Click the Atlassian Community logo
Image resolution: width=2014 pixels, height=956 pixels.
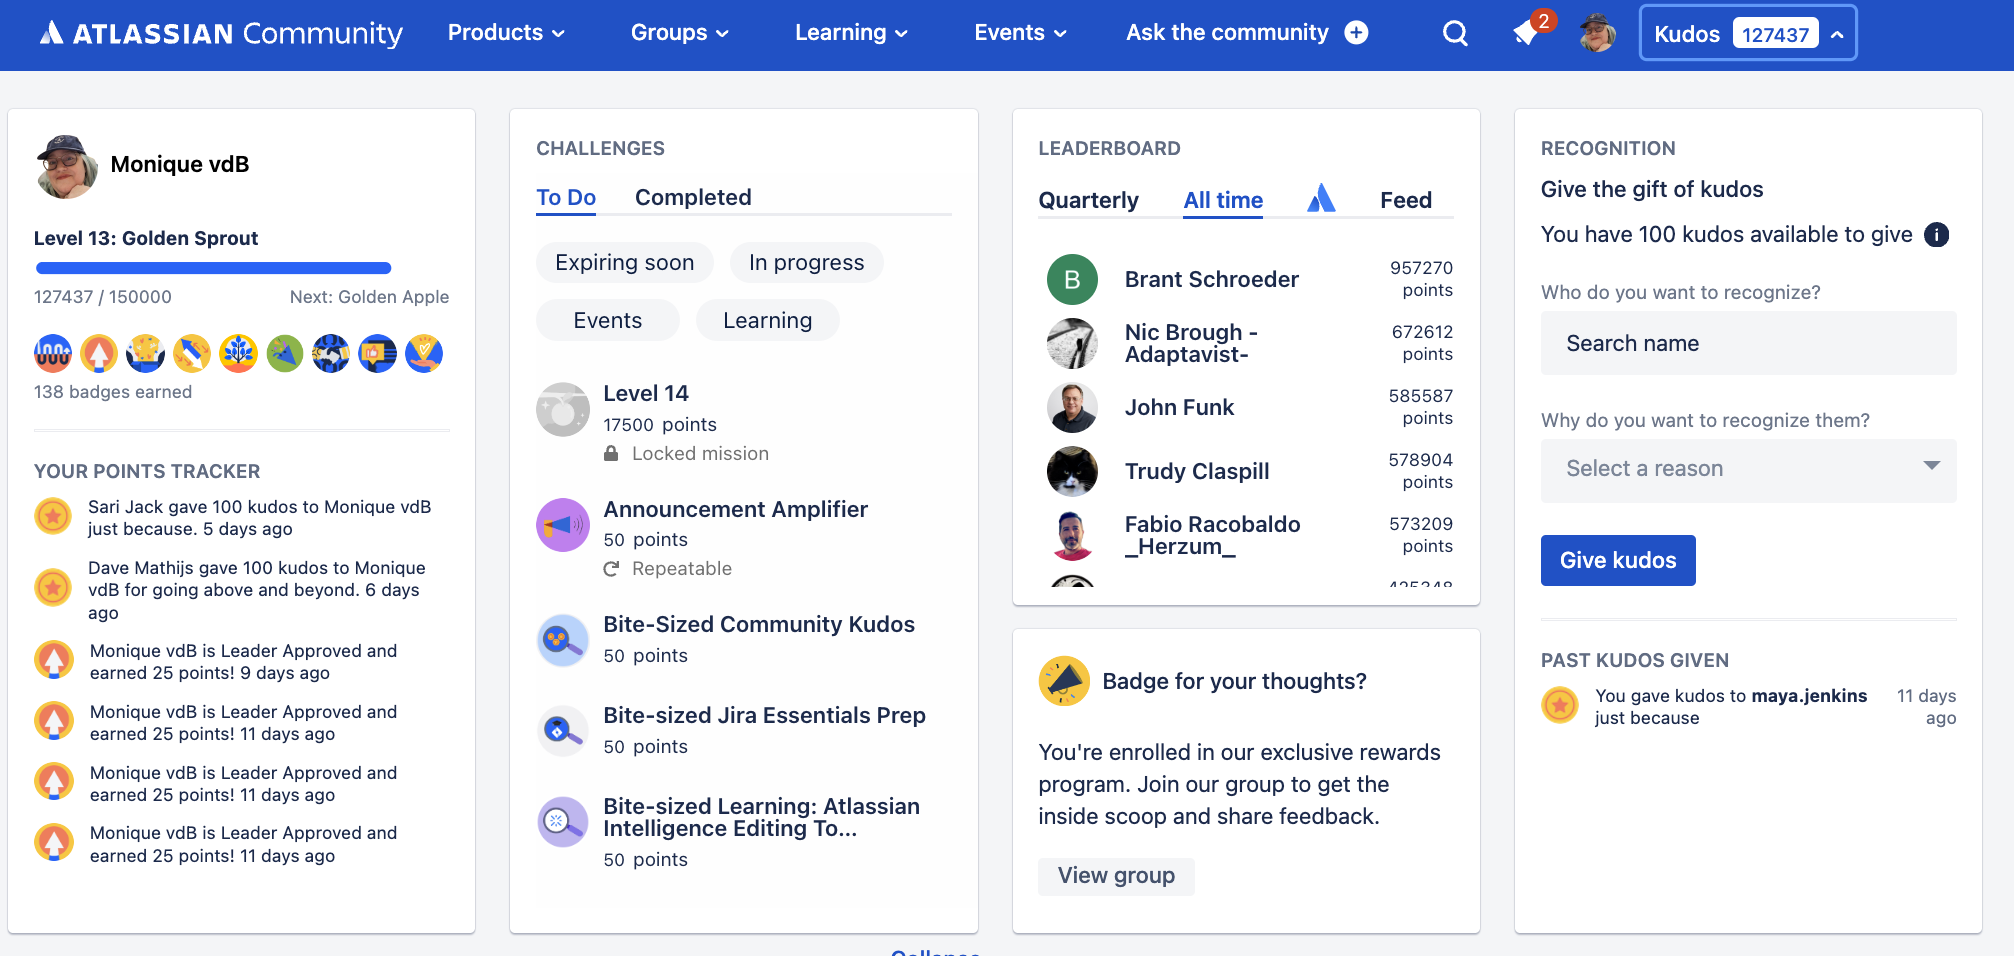click(x=220, y=33)
